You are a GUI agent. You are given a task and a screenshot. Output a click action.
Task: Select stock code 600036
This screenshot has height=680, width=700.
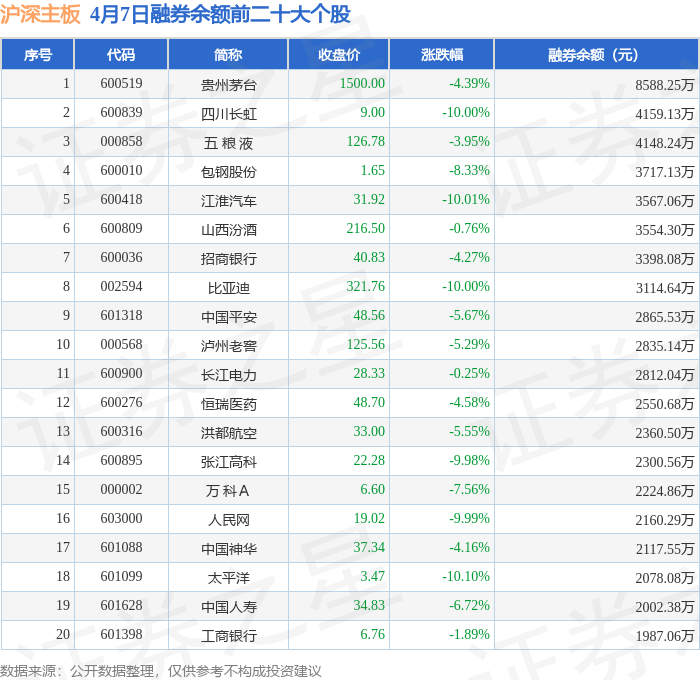(121, 257)
